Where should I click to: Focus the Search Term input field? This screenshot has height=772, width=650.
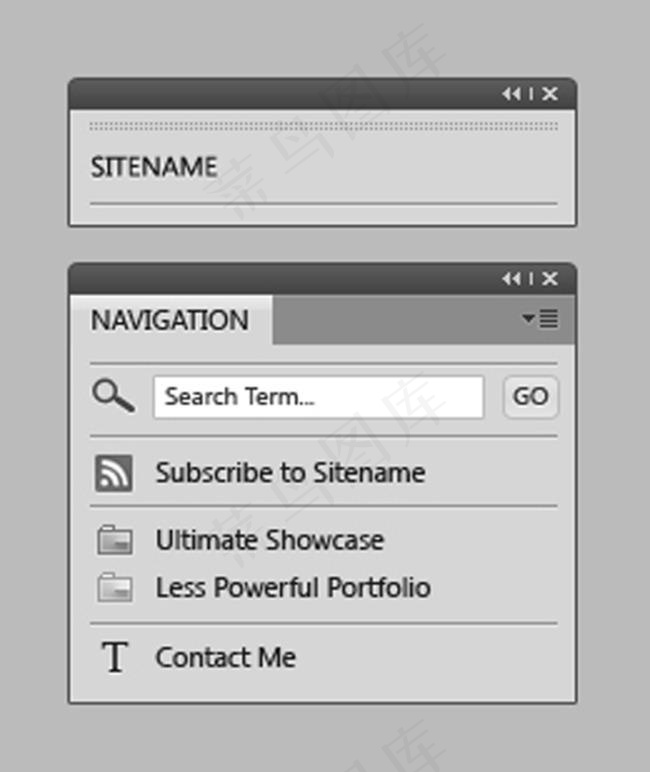click(318, 397)
